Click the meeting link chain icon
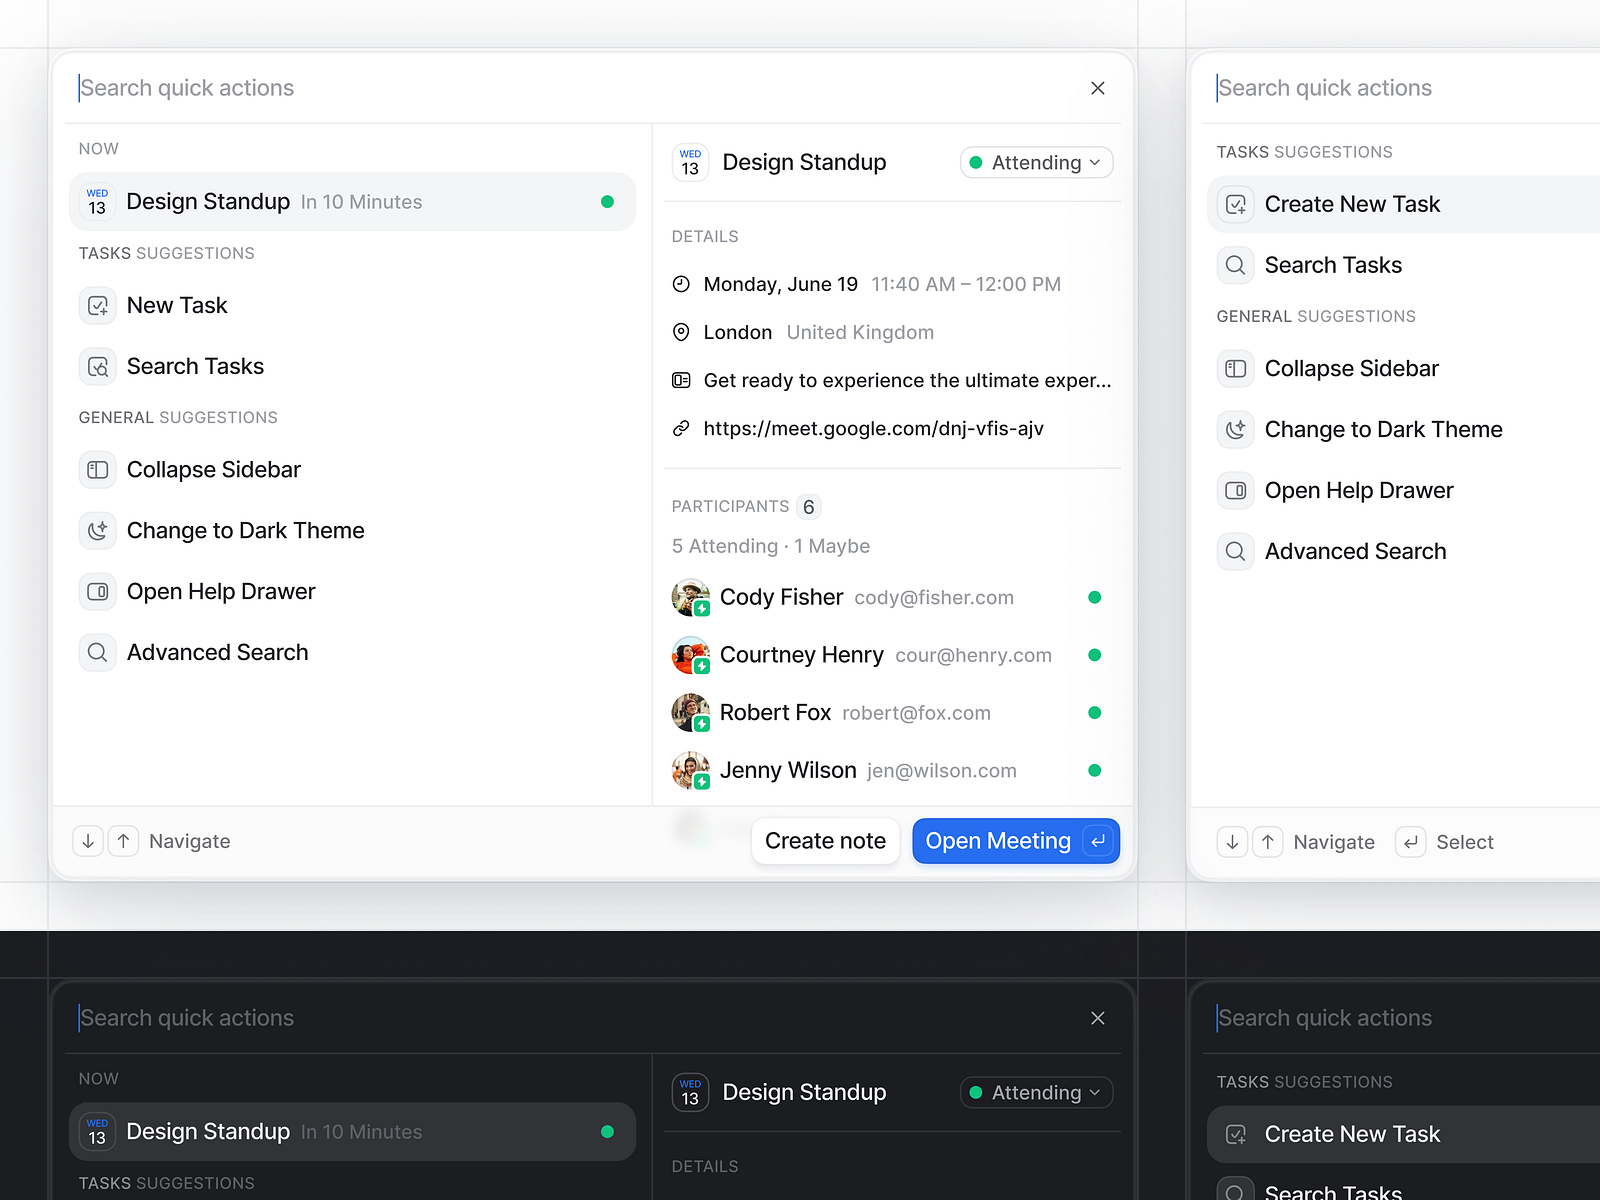Image resolution: width=1600 pixels, height=1200 pixels. [681, 428]
